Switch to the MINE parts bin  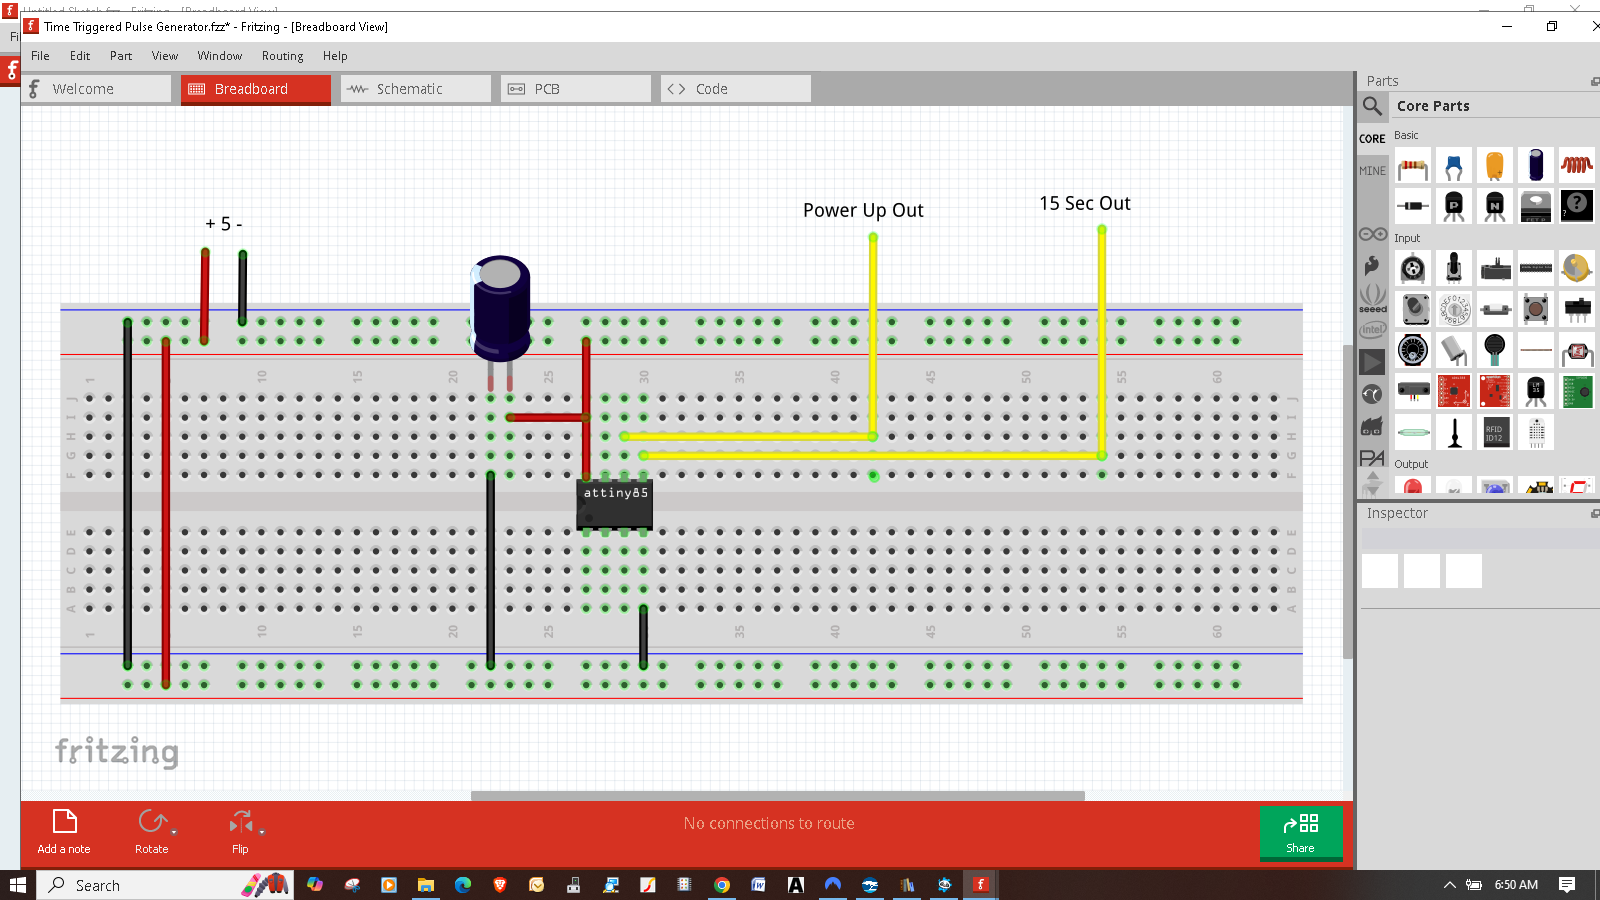1372,171
